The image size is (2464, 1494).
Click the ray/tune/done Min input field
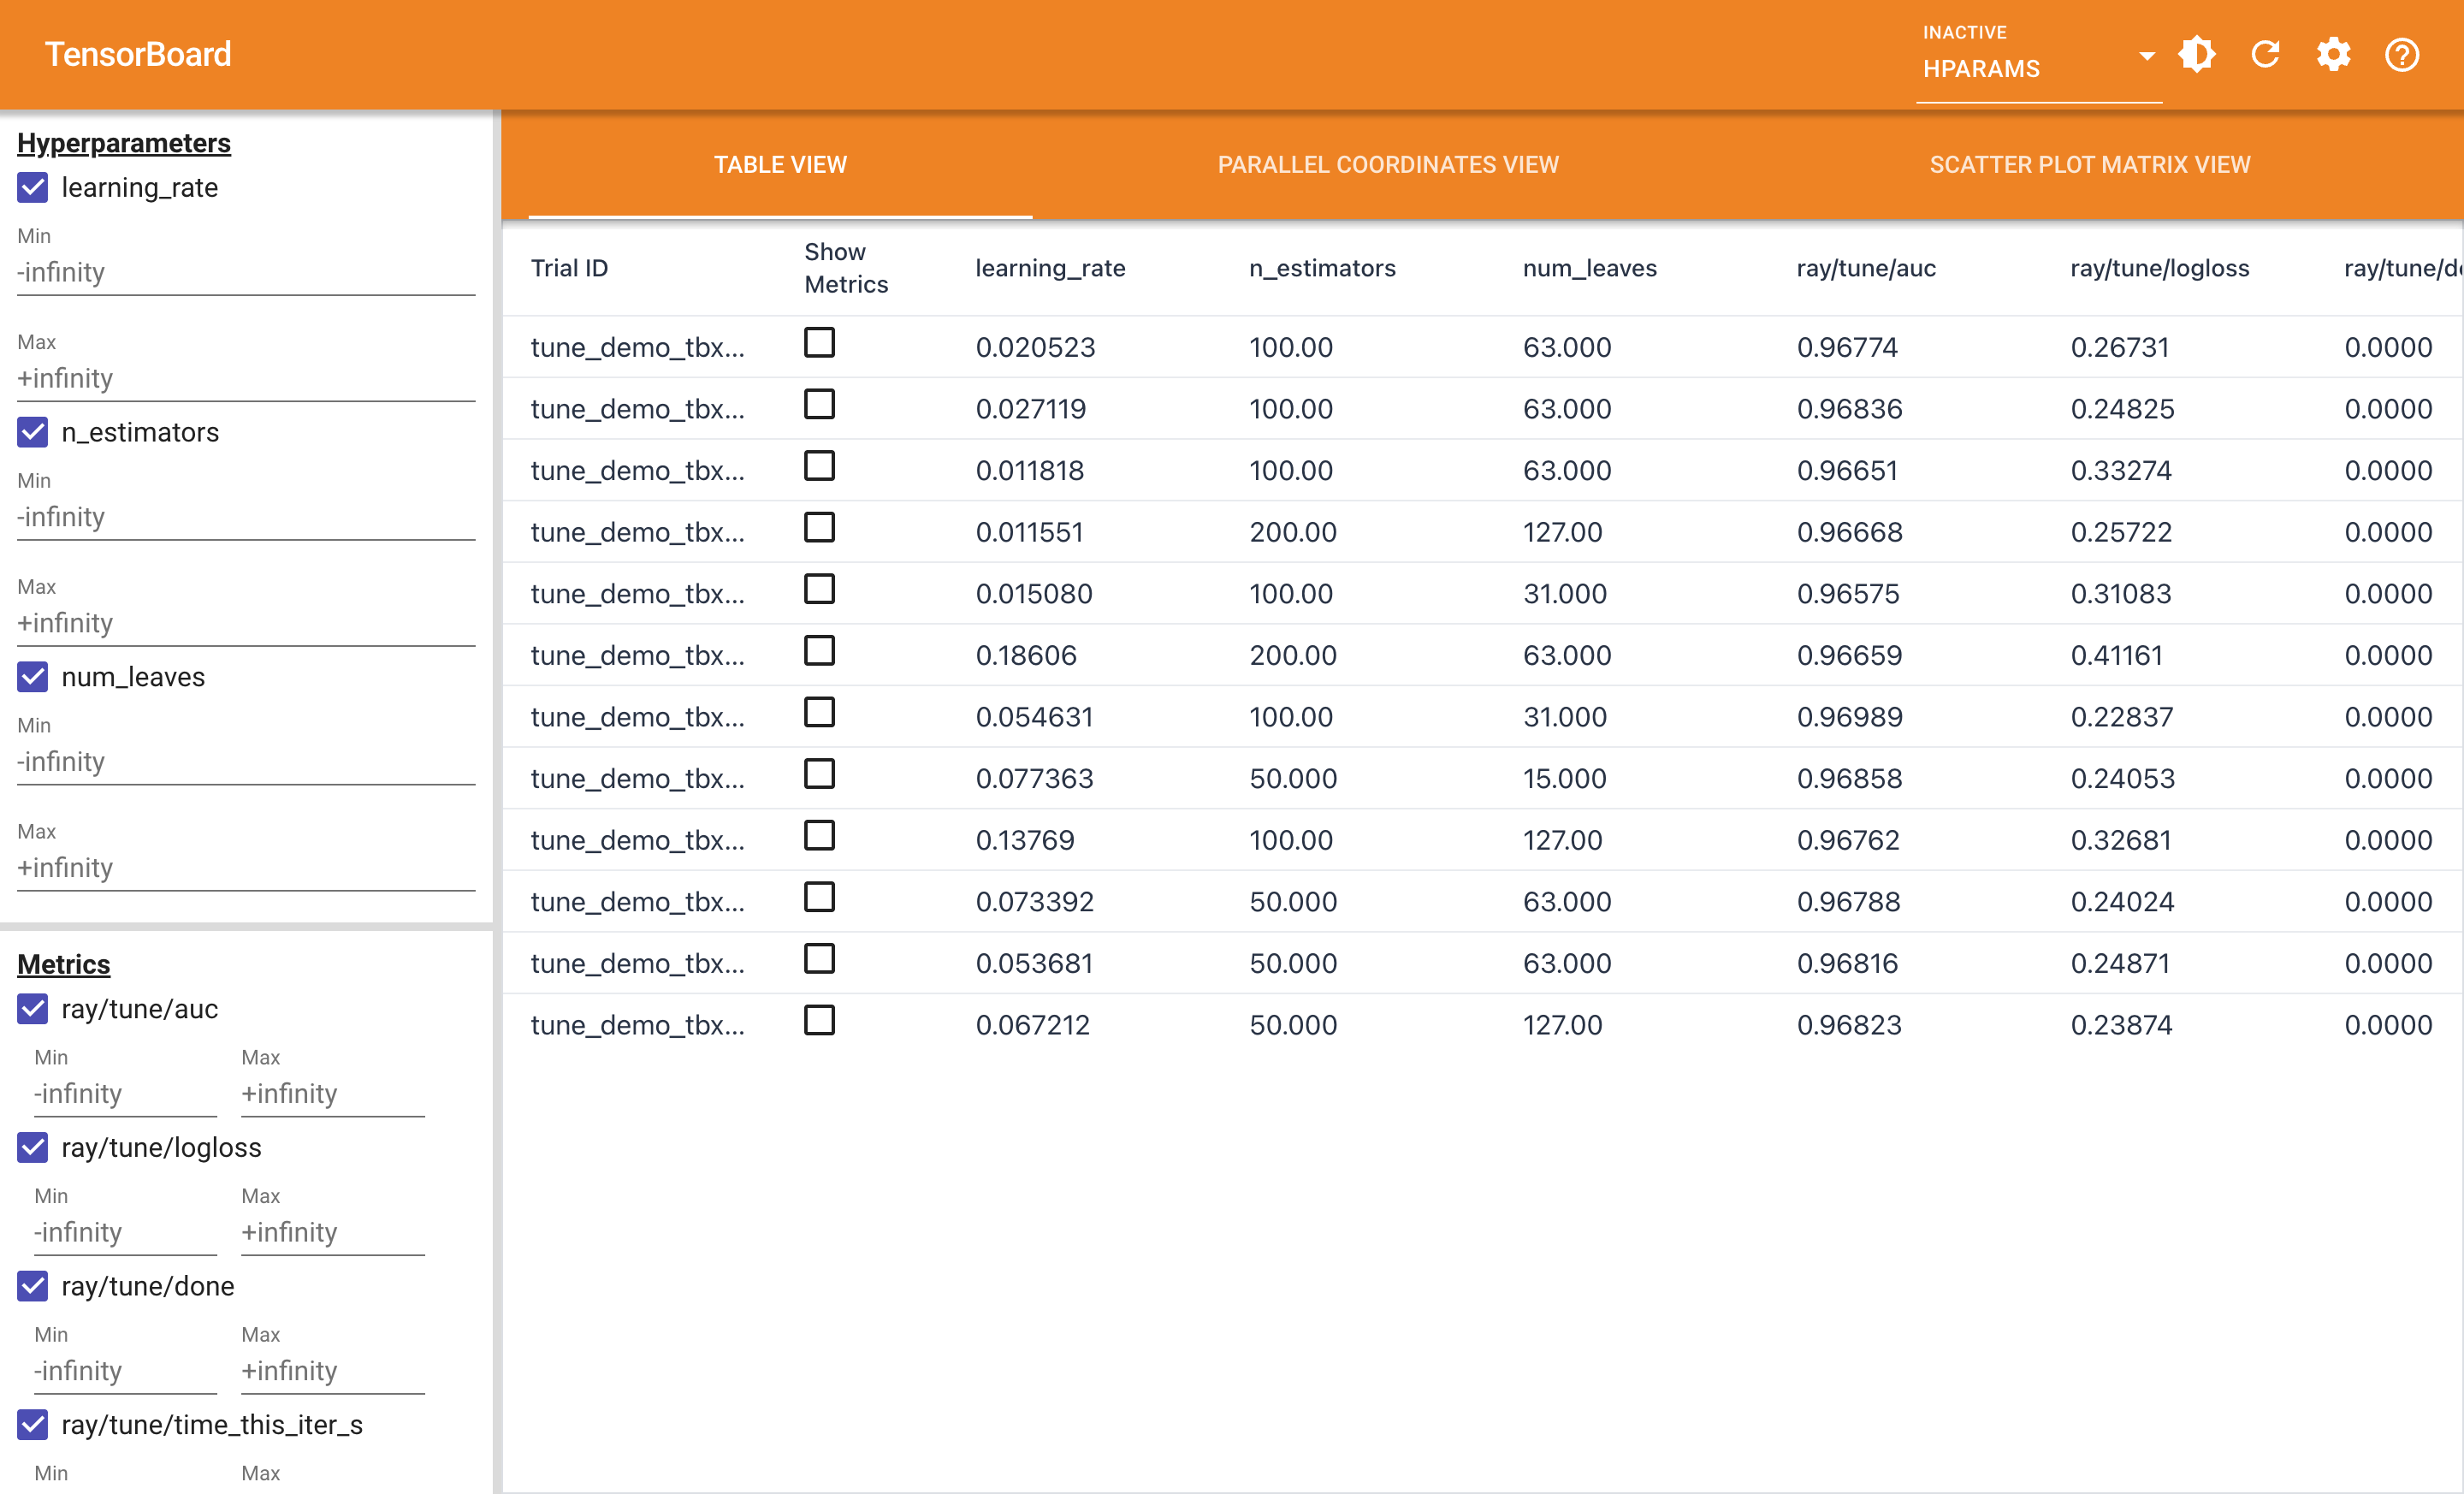point(125,1371)
